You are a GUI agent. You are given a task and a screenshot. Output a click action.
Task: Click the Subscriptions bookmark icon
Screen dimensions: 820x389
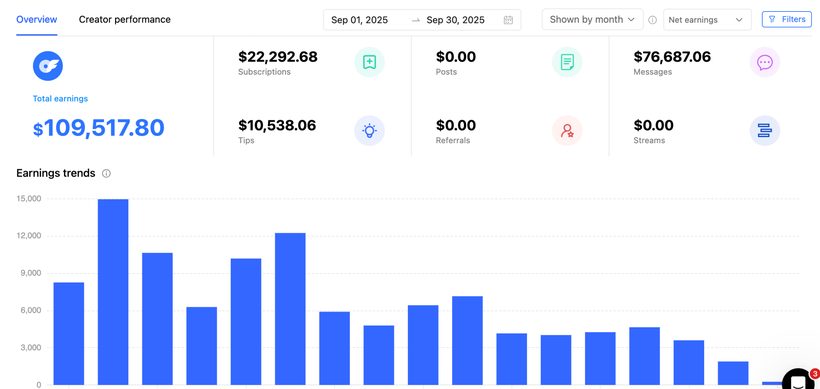coord(369,62)
